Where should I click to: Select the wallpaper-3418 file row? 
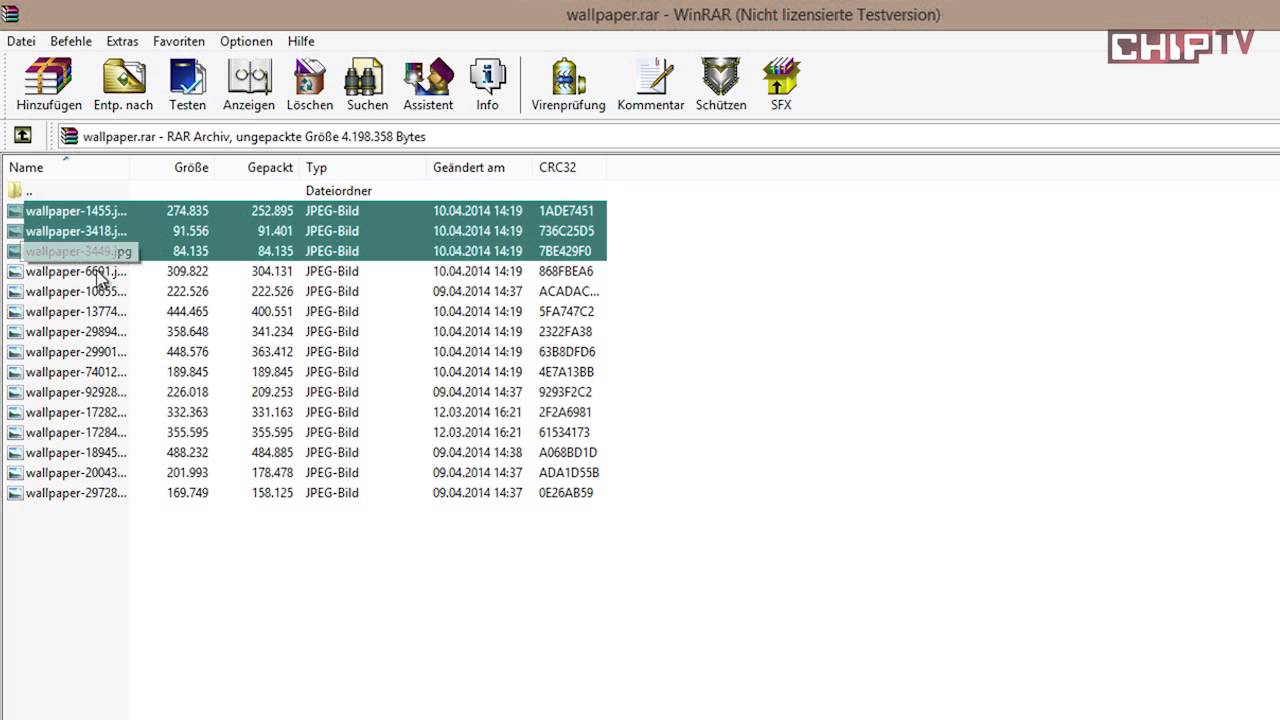pos(305,231)
